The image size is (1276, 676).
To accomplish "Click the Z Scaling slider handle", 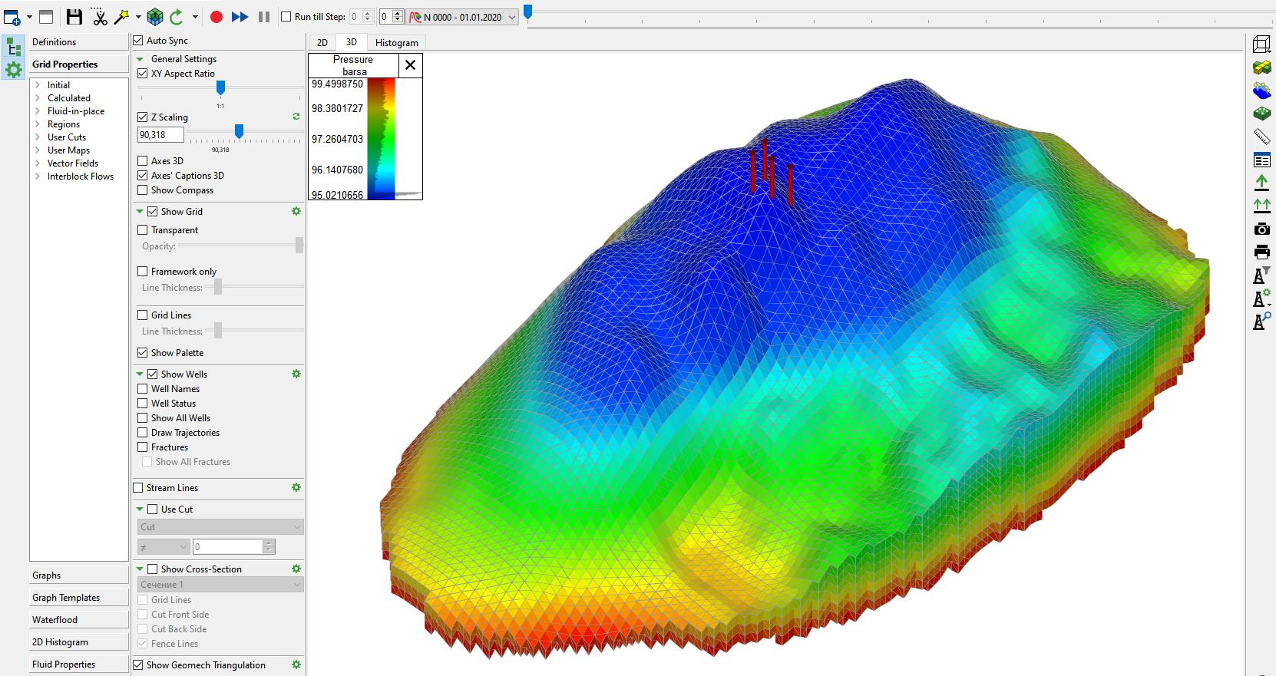I will pyautogui.click(x=239, y=131).
